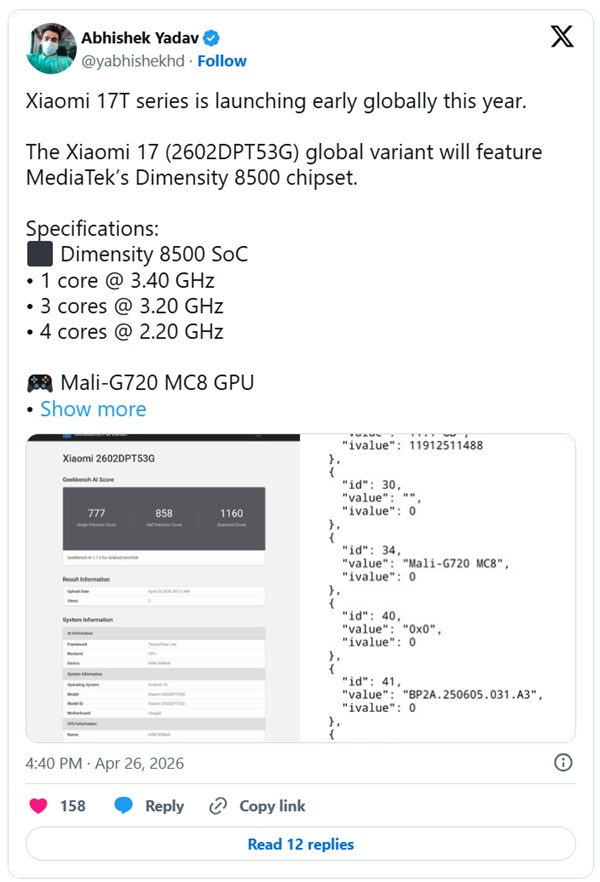The height and width of the screenshot is (882, 600).
Task: Open the JSON code image
Action: pos(438,588)
